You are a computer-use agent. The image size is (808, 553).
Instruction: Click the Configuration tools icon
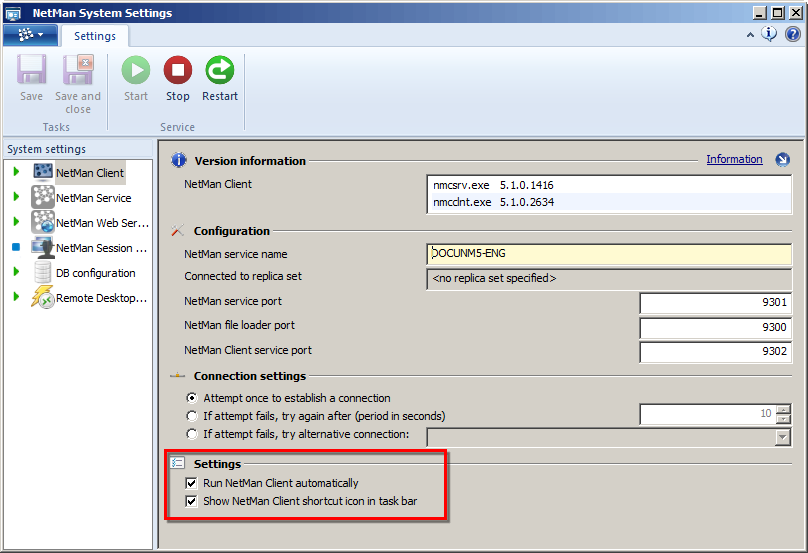pyautogui.click(x=178, y=230)
